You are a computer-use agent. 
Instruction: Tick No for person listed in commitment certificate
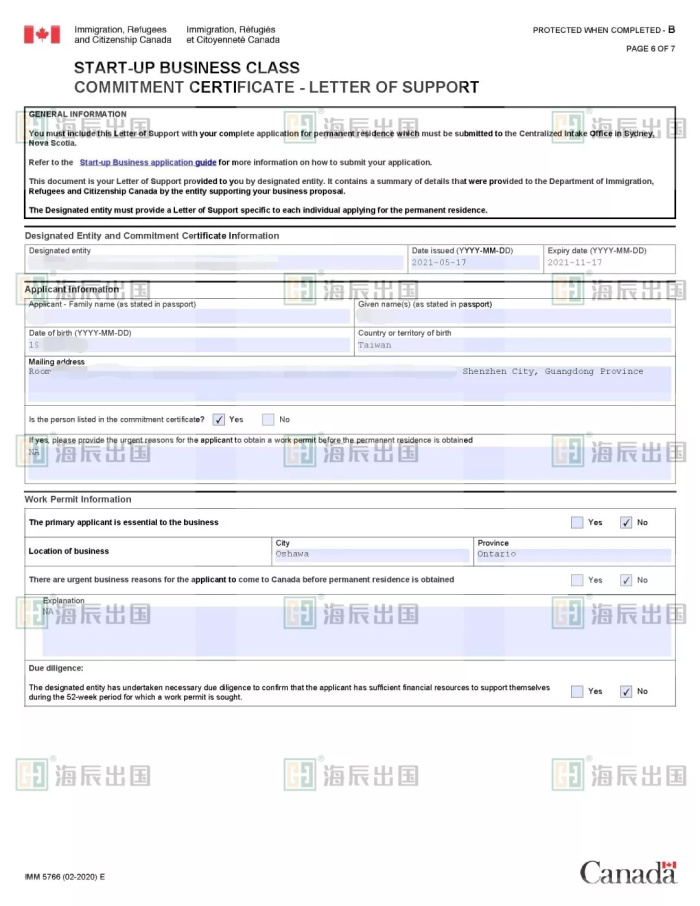tap(268, 419)
